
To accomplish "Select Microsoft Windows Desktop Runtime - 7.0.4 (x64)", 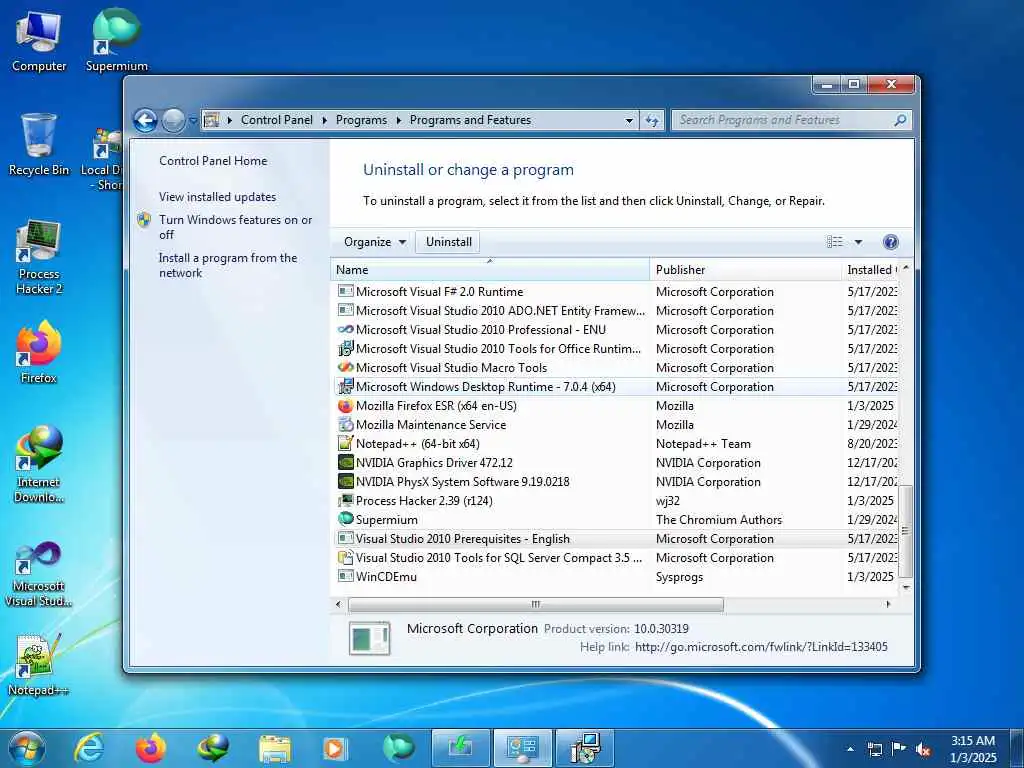I will 616,387.
